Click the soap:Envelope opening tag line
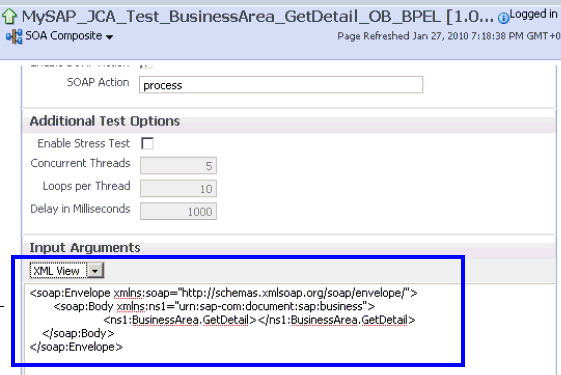The width and height of the screenshot is (561, 375). [224, 293]
